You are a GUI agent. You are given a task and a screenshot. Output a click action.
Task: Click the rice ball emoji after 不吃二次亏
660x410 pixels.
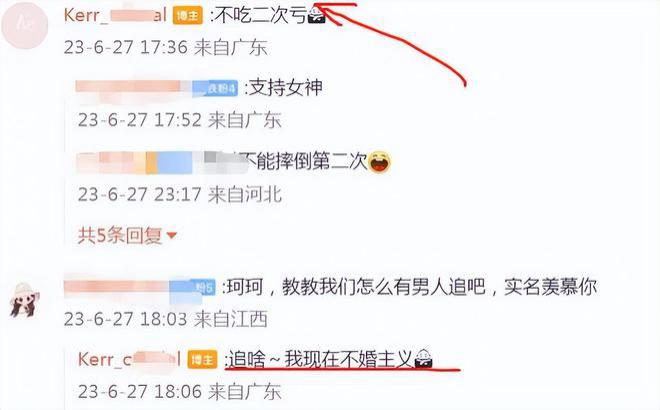coord(316,16)
